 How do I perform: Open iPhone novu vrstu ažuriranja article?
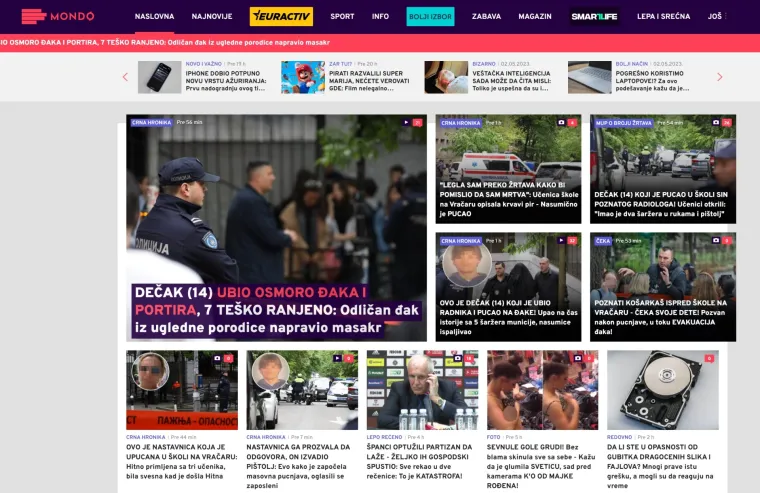226,81
